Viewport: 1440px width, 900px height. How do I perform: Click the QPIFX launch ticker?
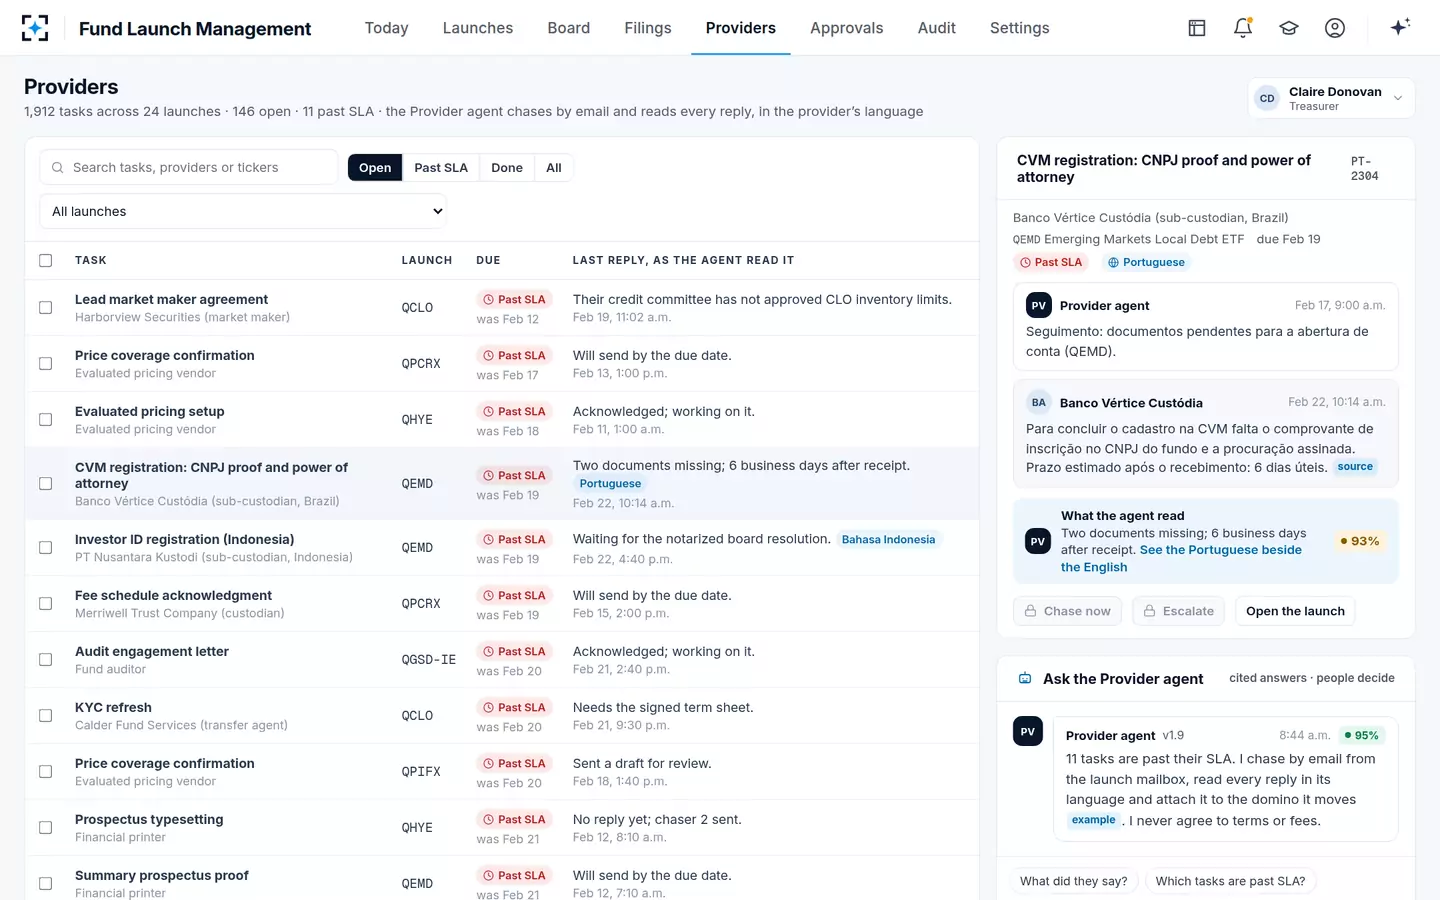[x=421, y=772]
